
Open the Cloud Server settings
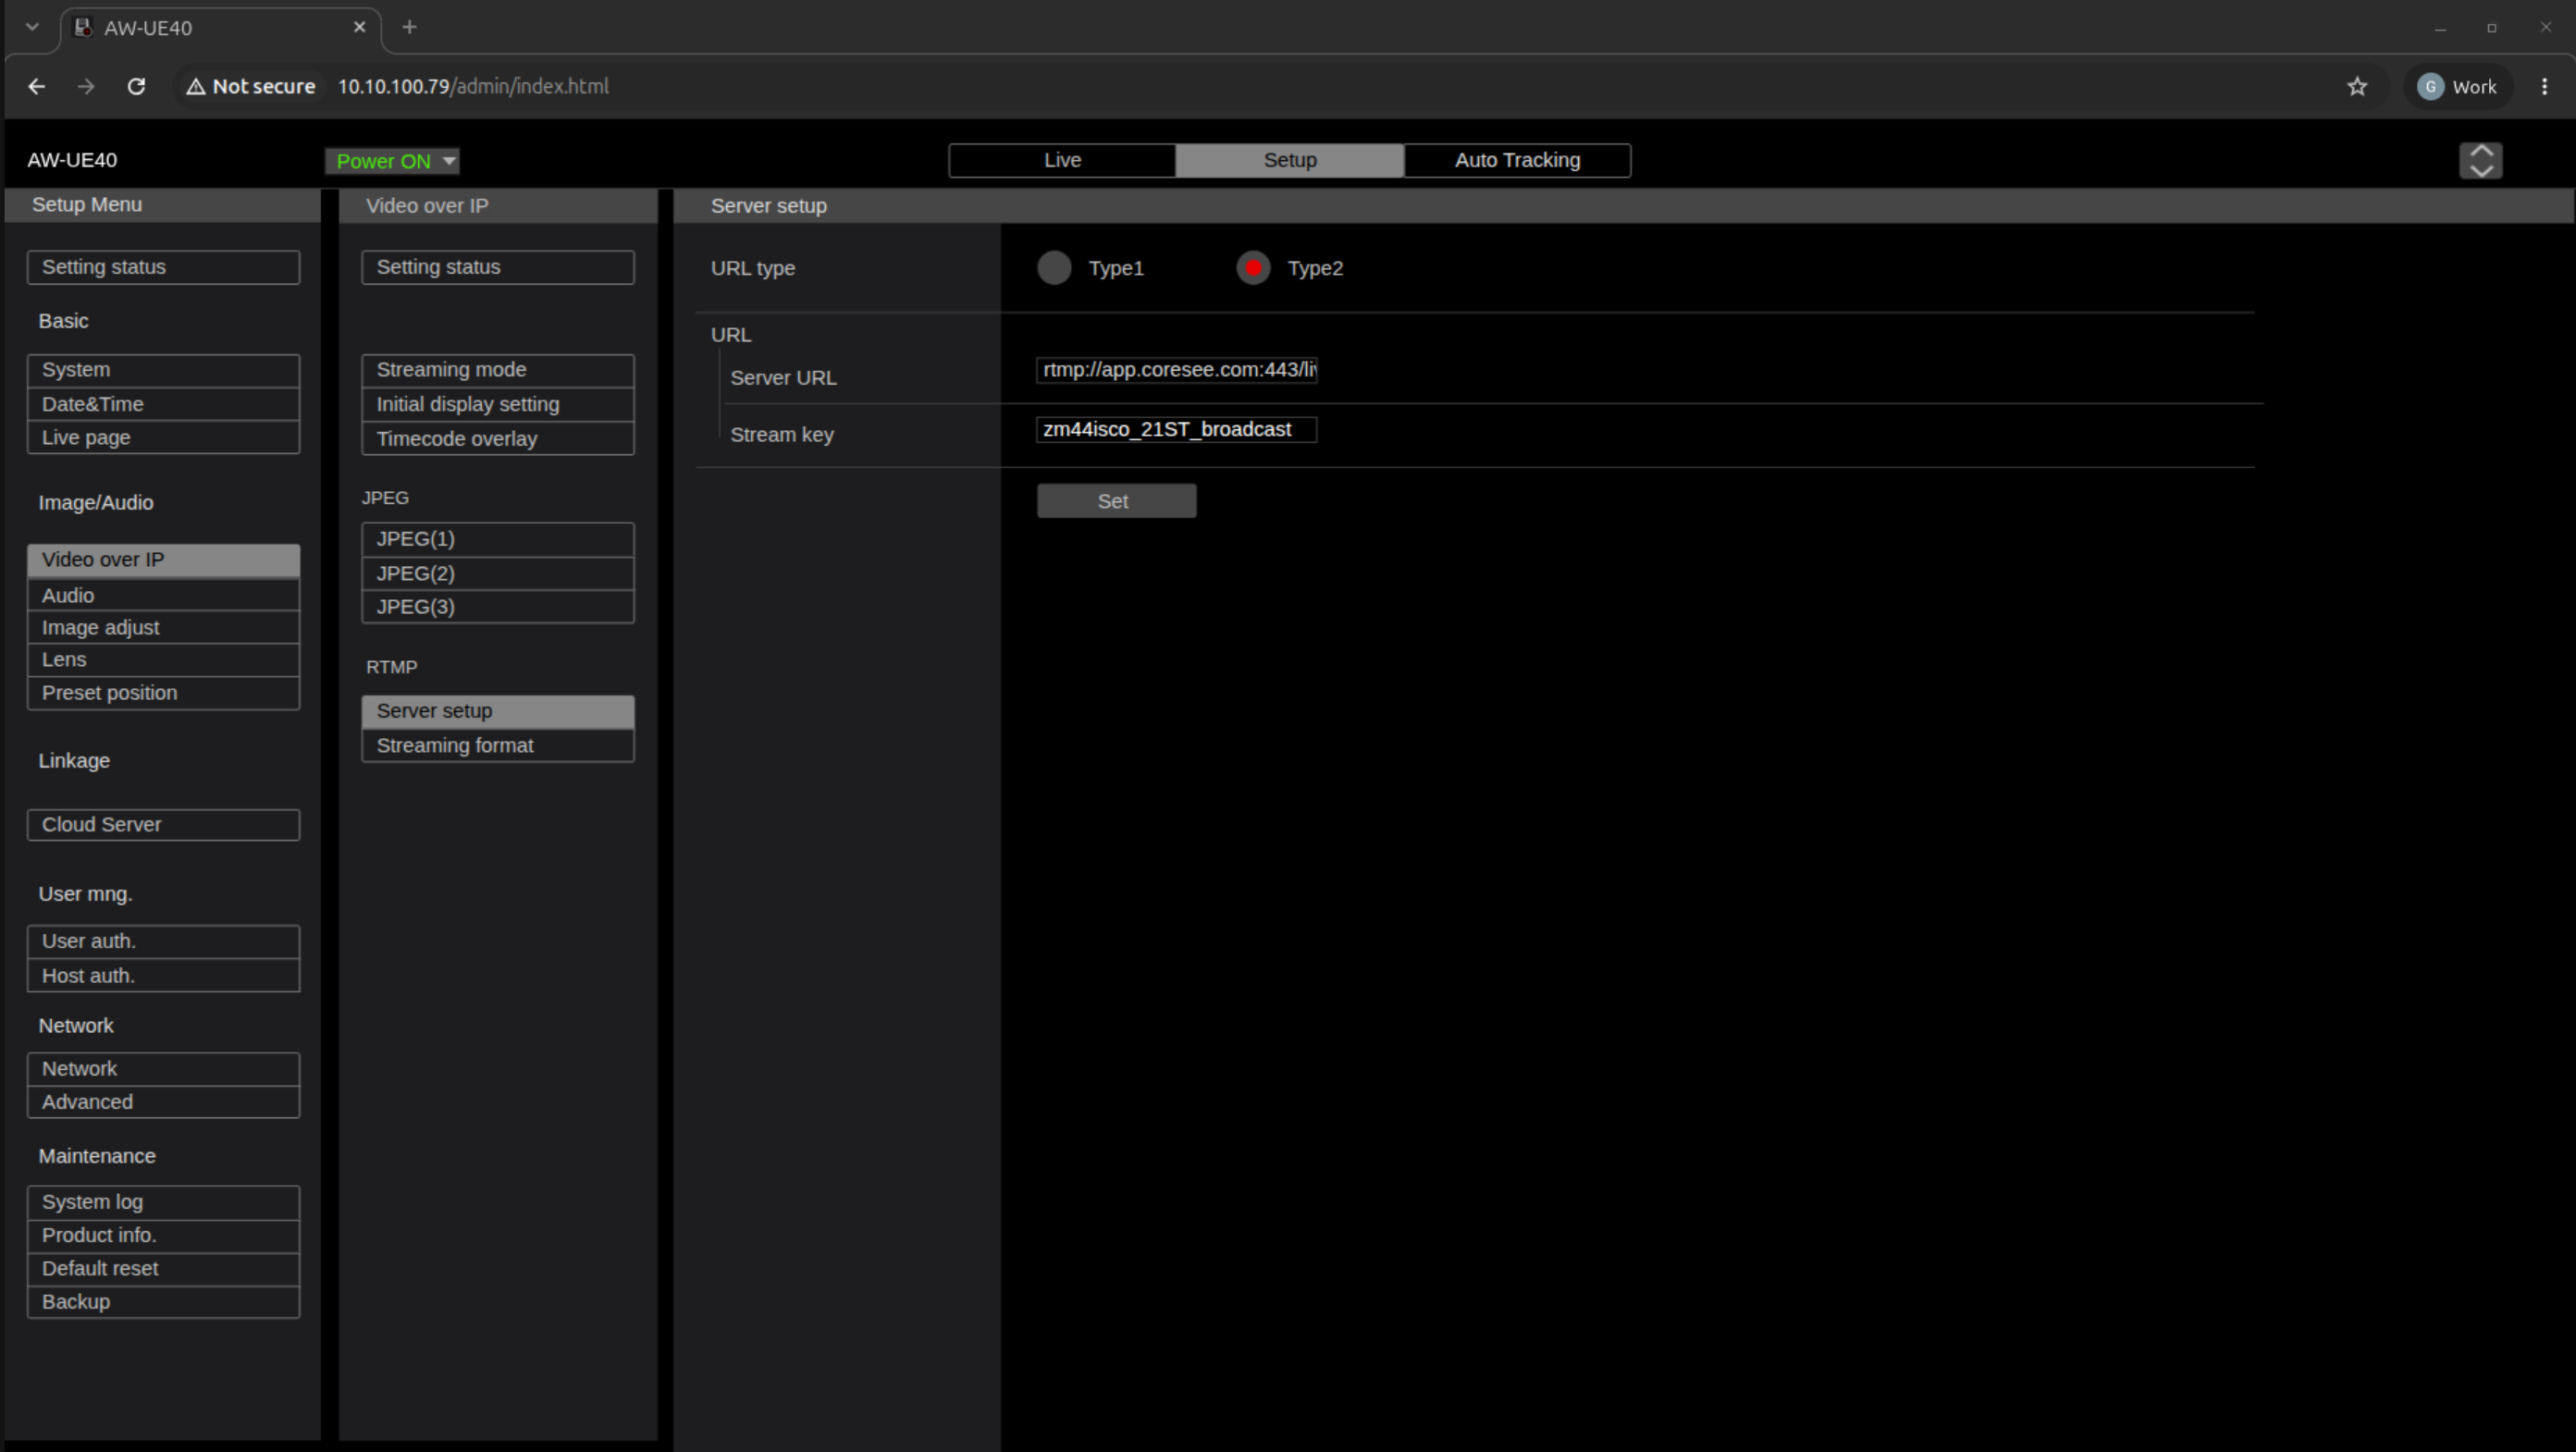coord(163,825)
